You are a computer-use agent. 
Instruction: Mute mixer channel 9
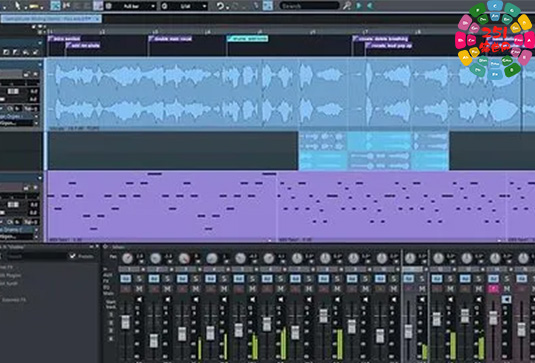pyautogui.click(x=365, y=289)
